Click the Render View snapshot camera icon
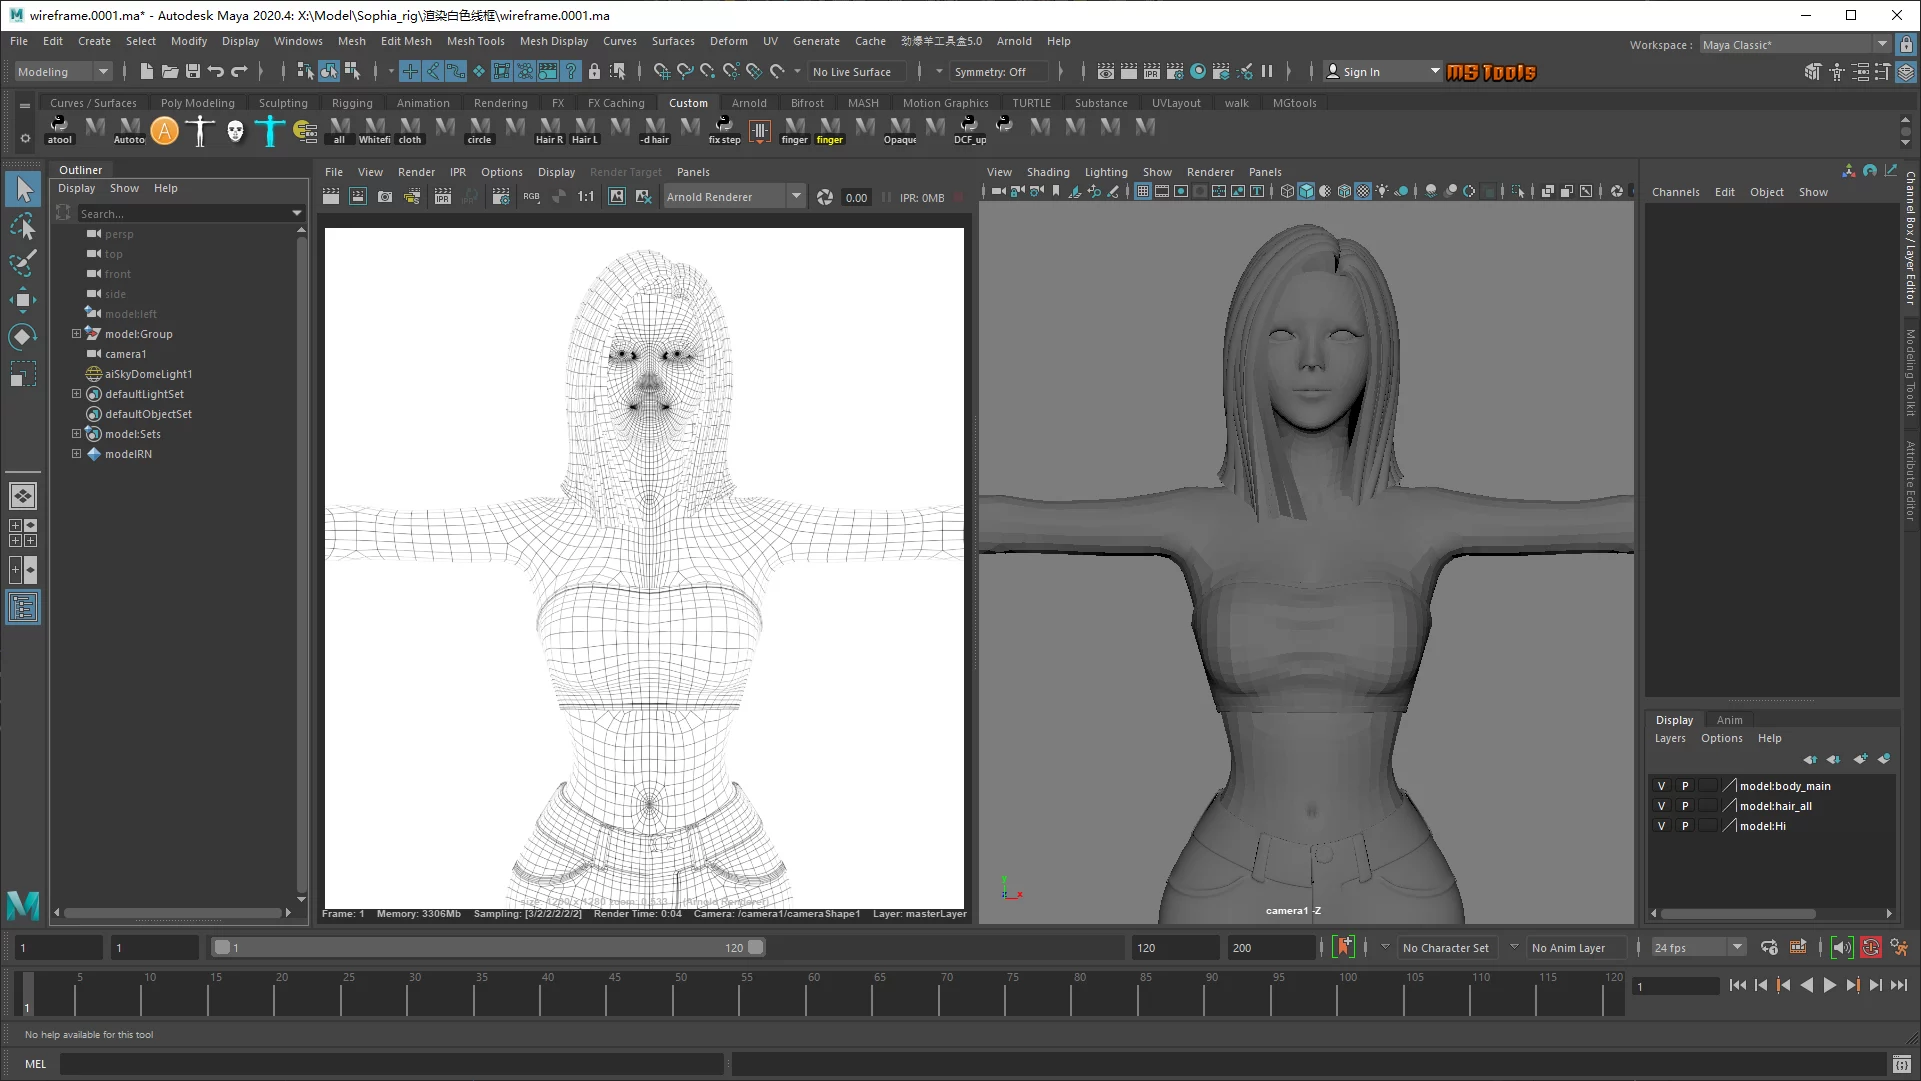1921x1081 pixels. point(385,197)
